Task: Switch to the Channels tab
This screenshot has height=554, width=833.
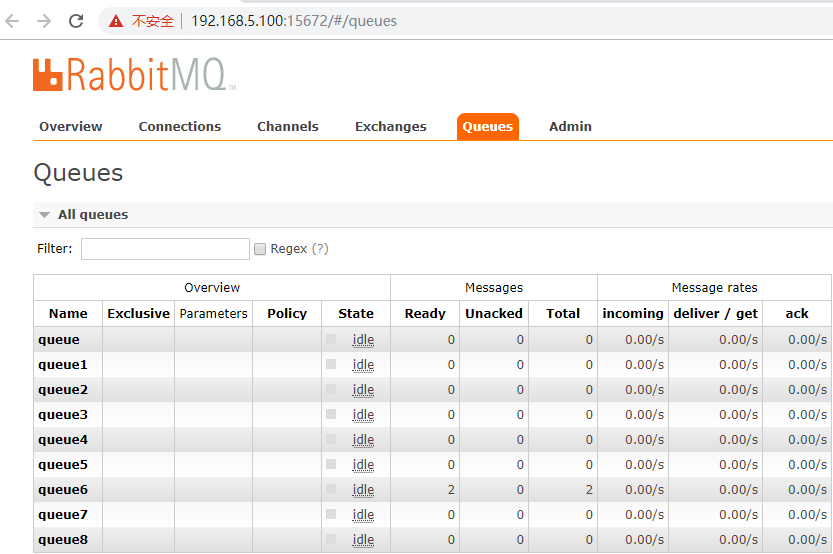Action: [288, 126]
